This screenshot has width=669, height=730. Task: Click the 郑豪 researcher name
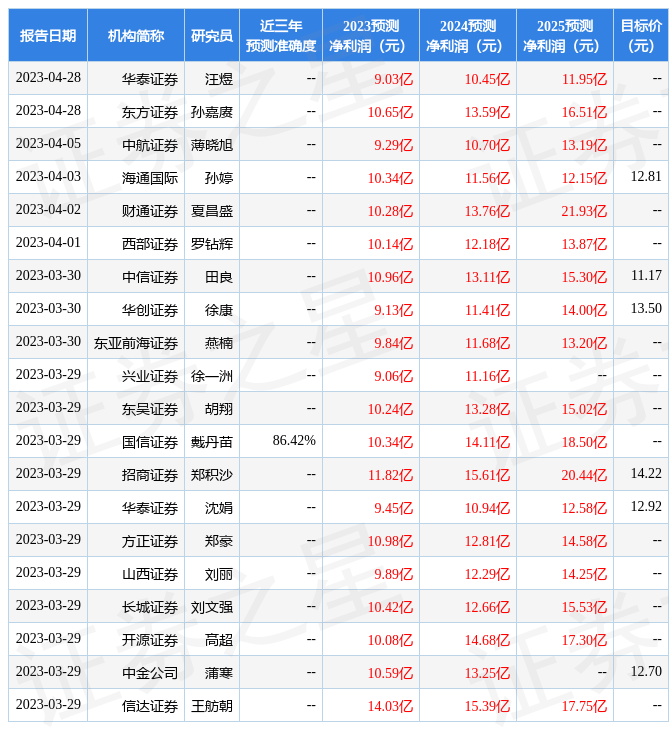(219, 541)
